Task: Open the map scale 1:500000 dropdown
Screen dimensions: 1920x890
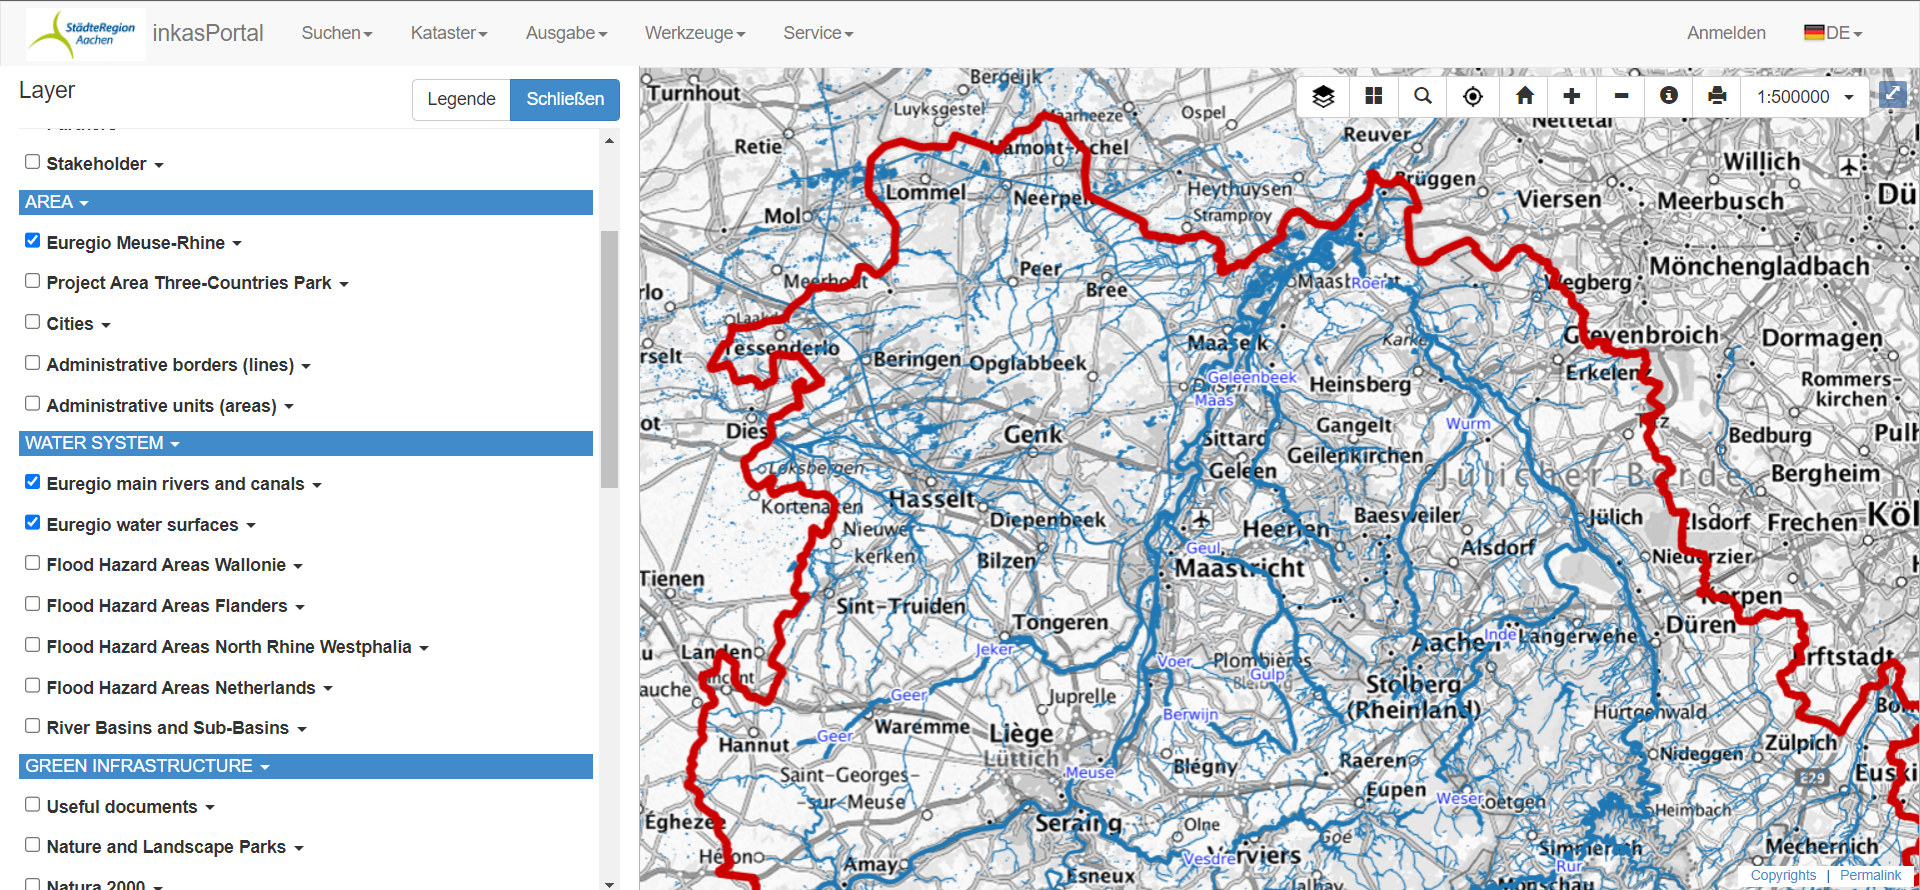Action: [1804, 97]
